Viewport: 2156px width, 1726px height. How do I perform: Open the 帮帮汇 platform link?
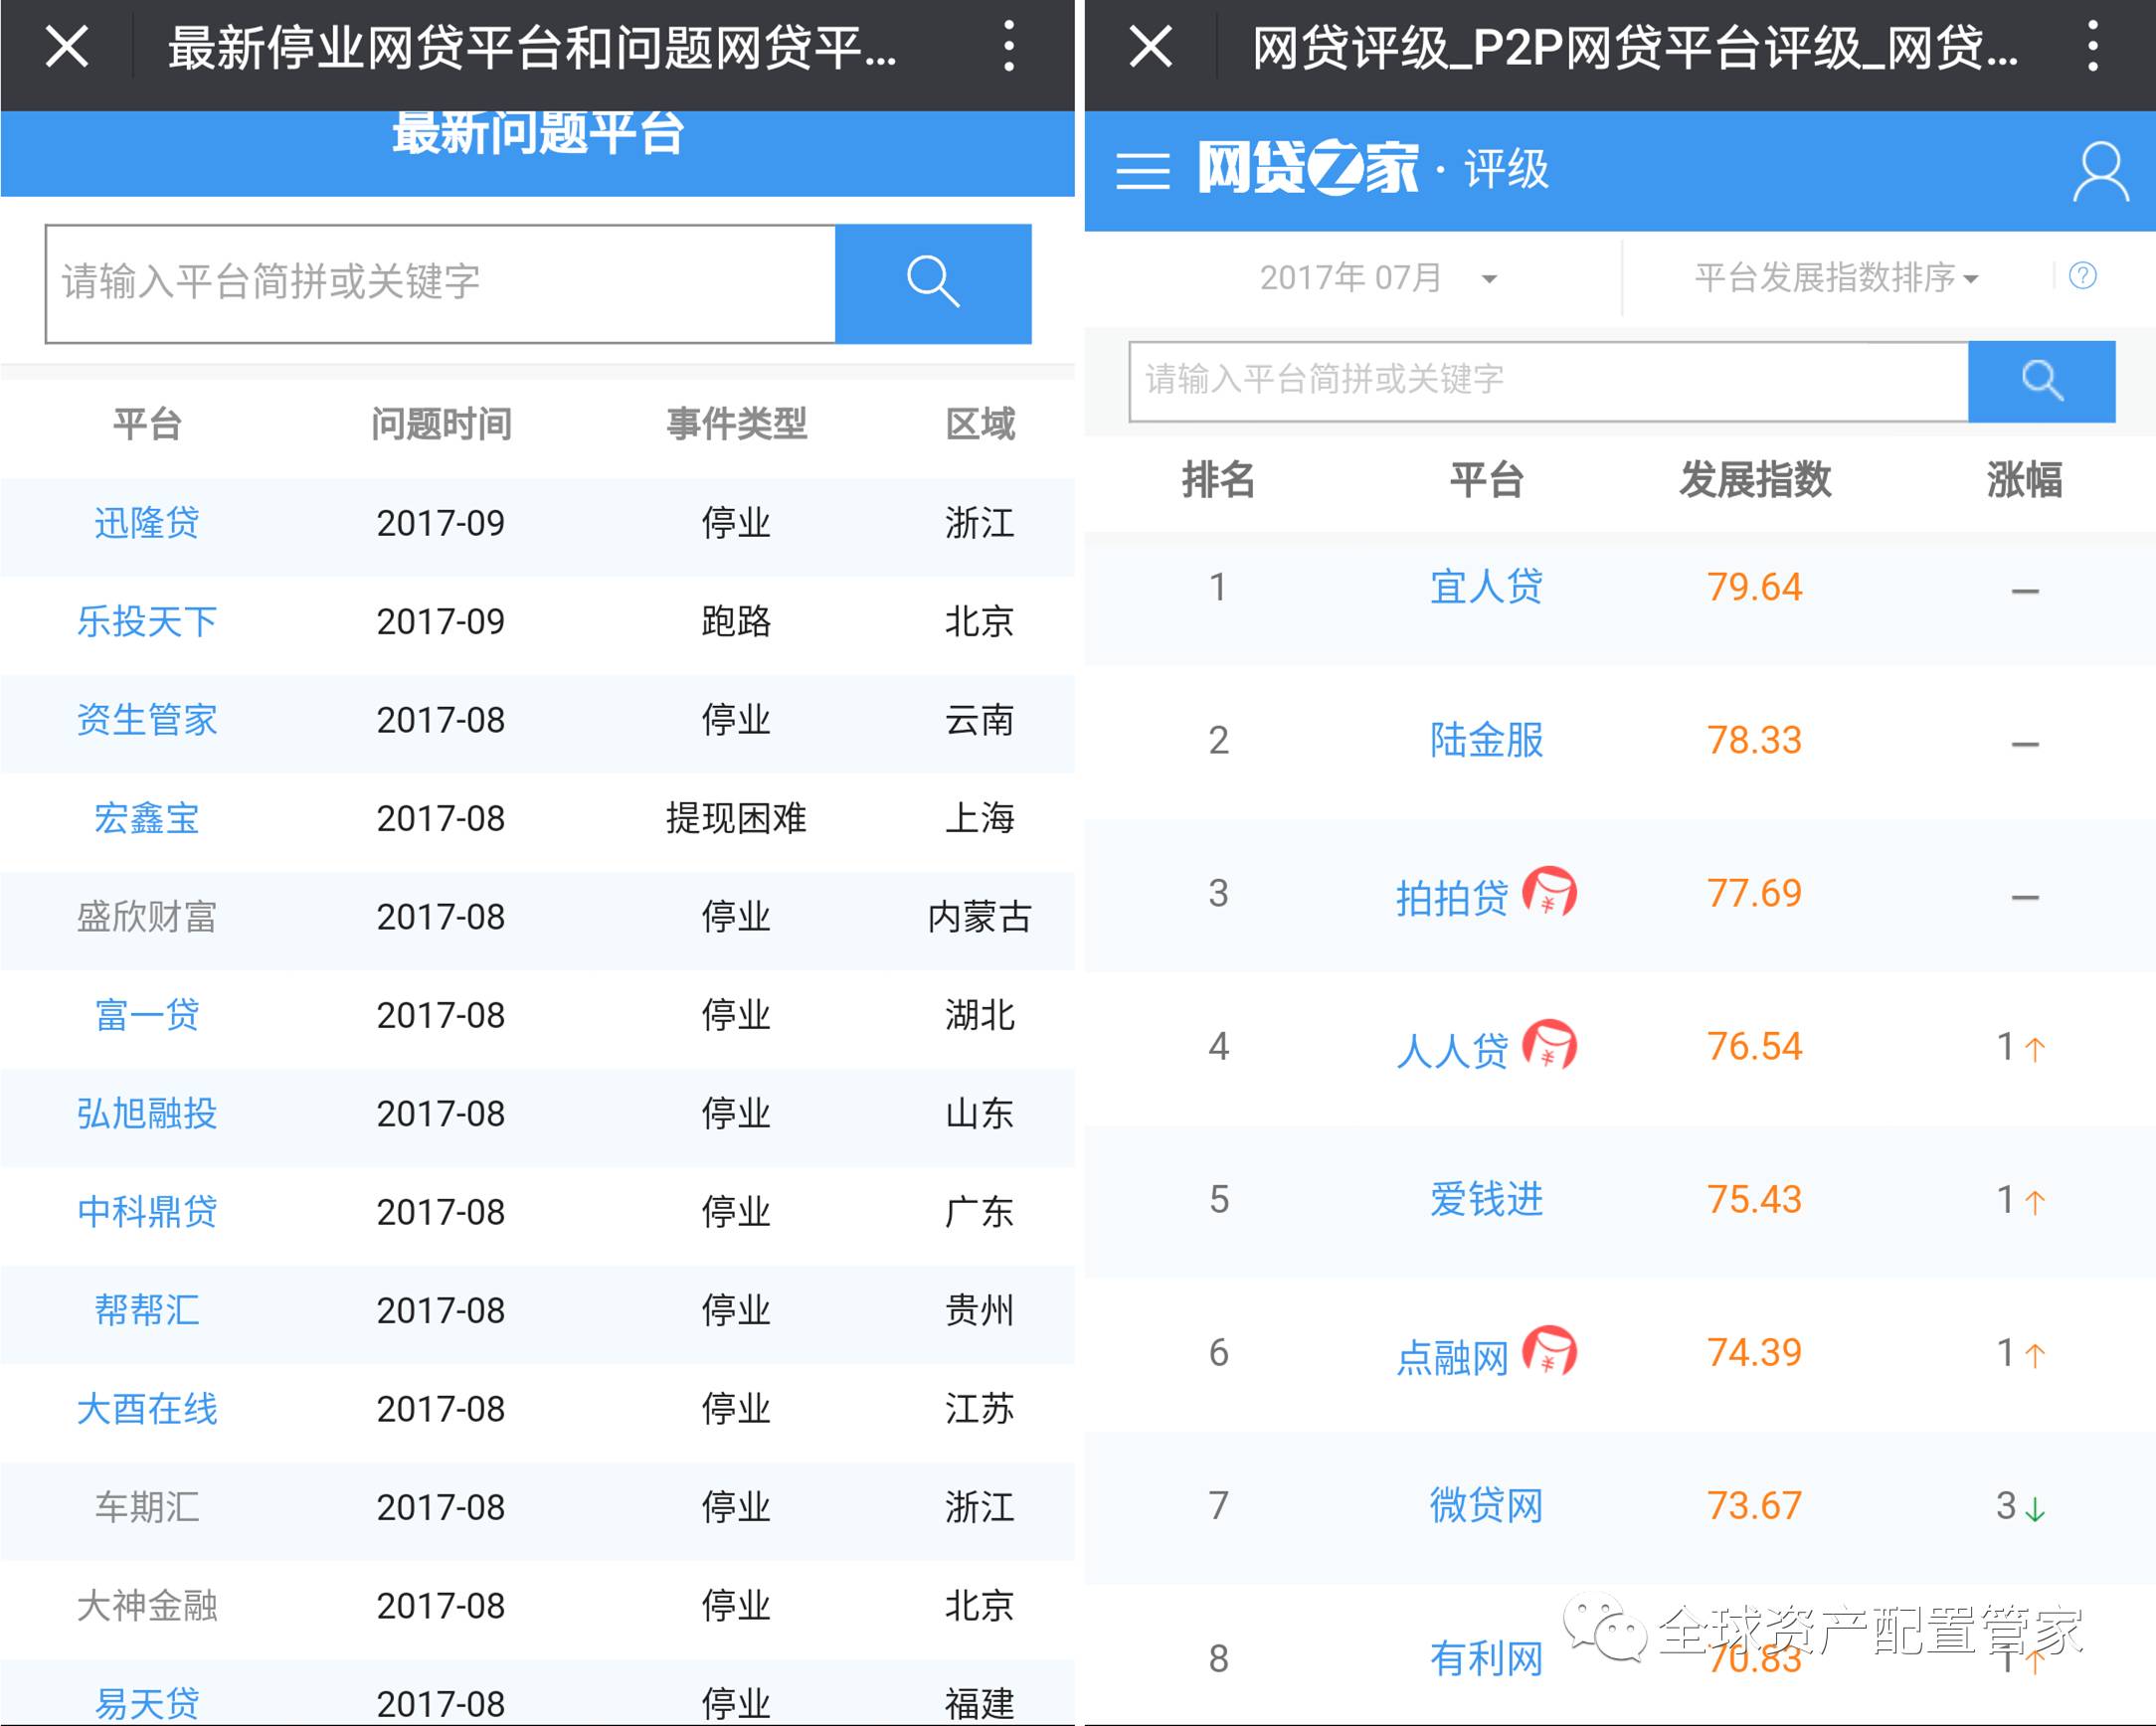pos(147,1310)
